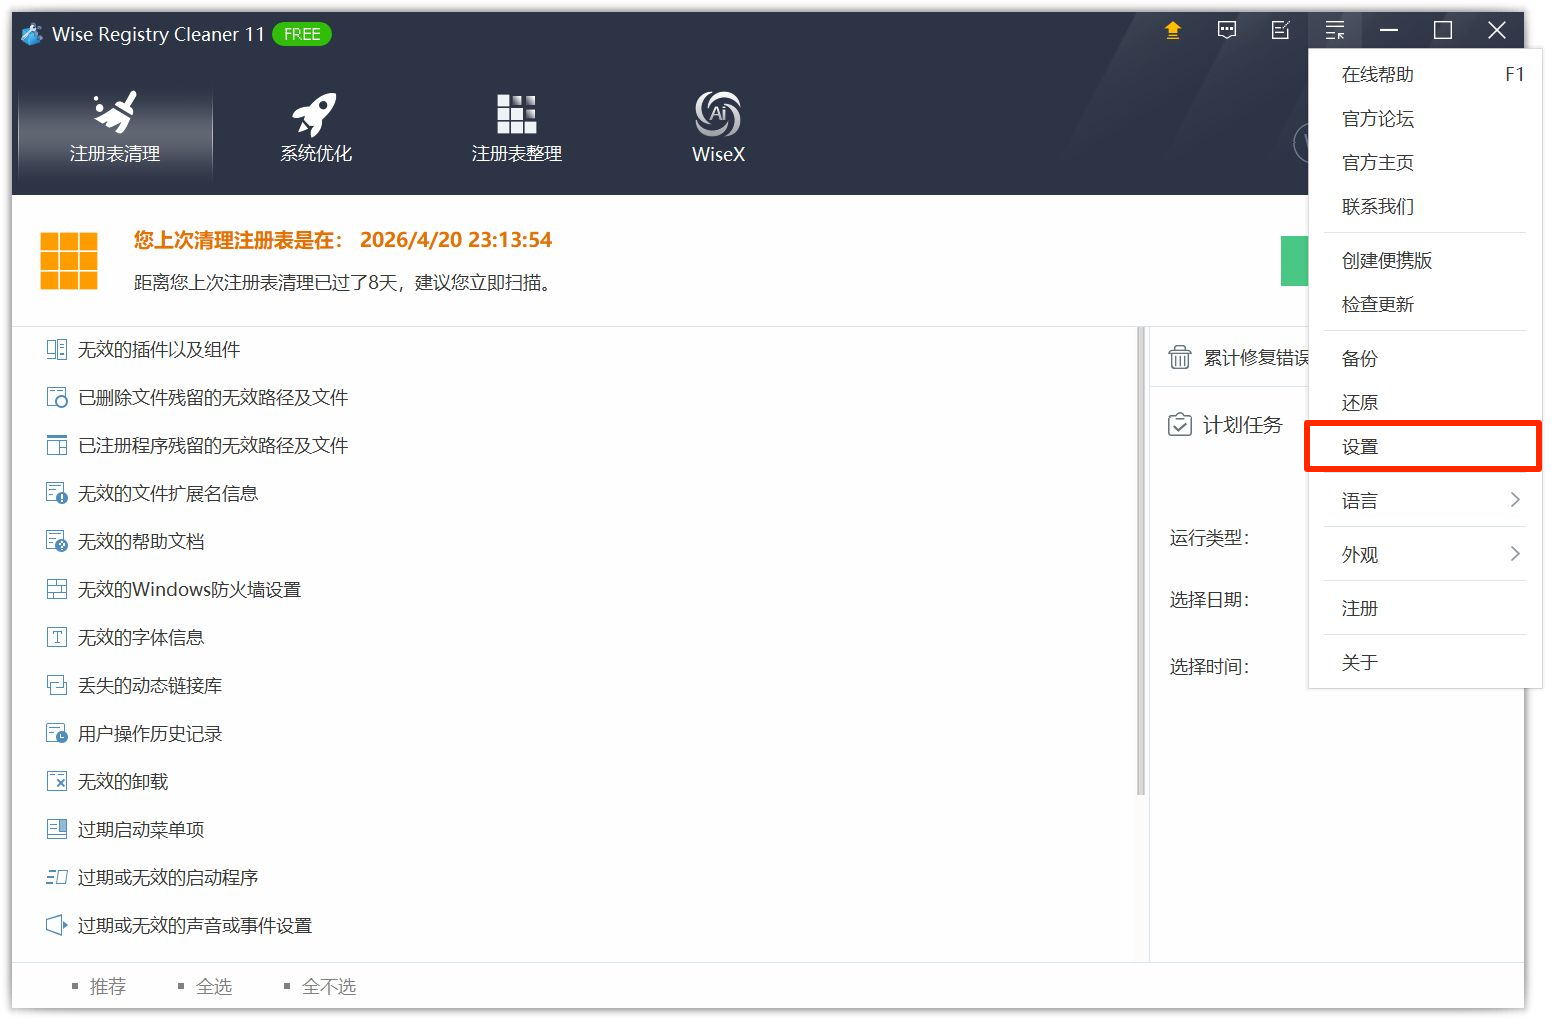
Task: Click the green scan button edge
Action: click(x=1294, y=261)
